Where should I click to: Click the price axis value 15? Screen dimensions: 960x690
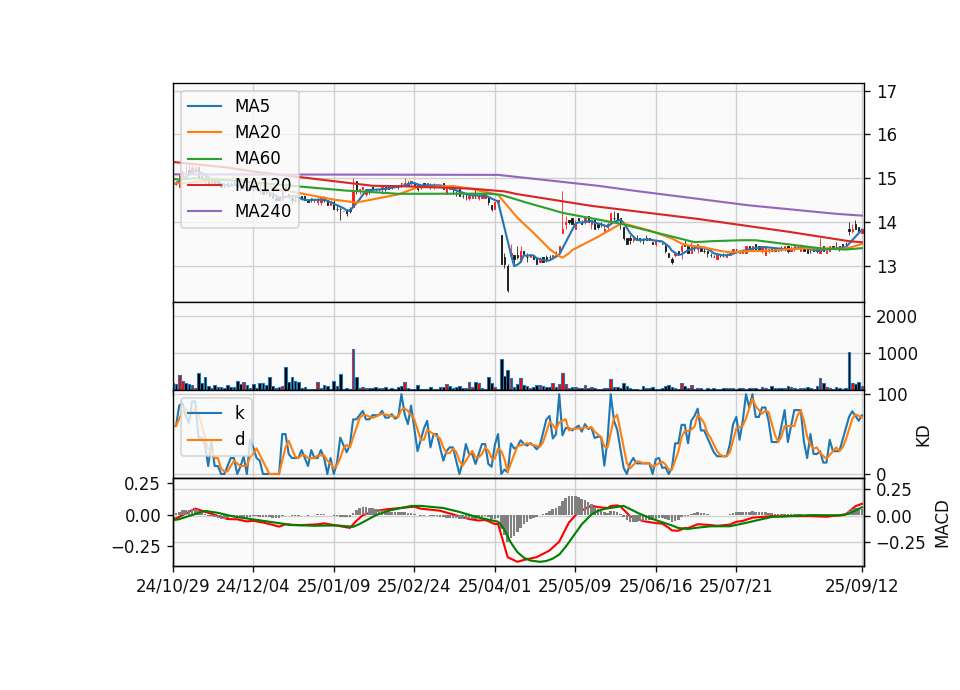point(887,179)
